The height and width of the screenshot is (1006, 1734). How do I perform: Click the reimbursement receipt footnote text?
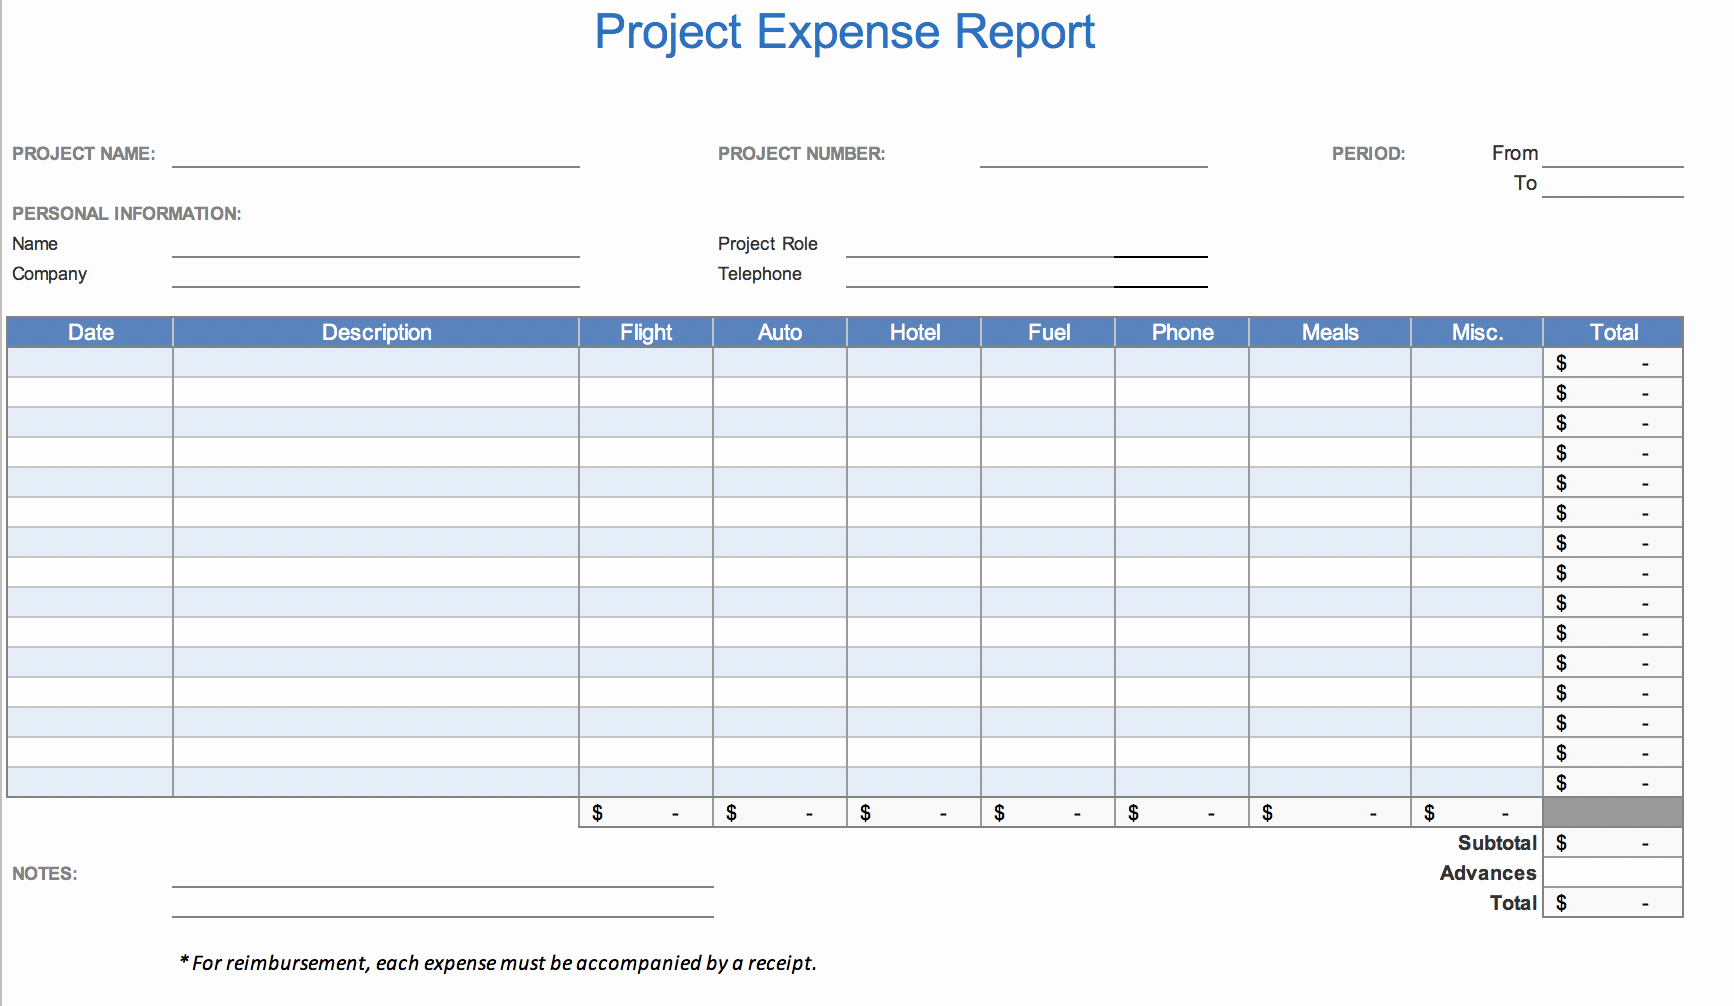coord(498,963)
